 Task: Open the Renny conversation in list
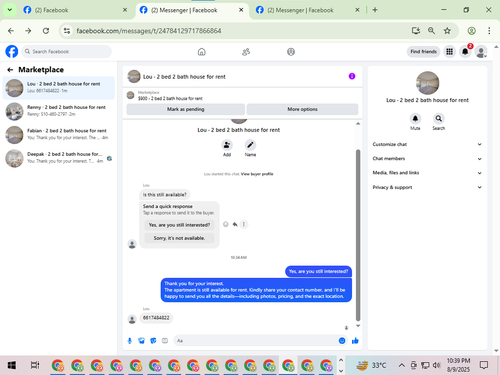click(x=59, y=111)
